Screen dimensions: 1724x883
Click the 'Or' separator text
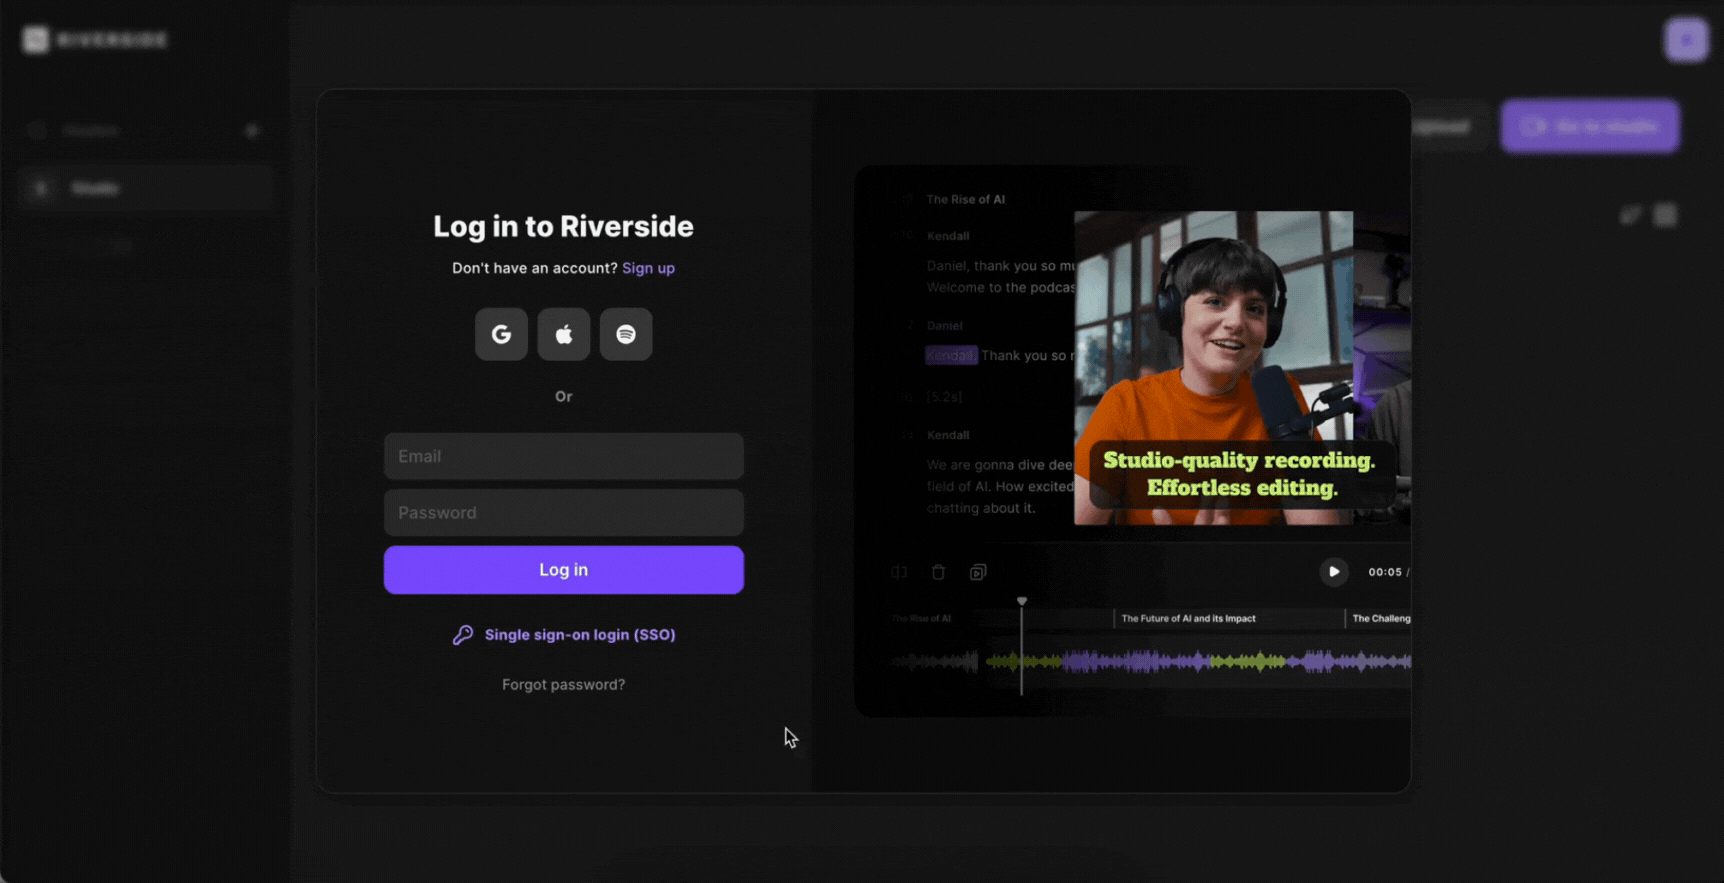coord(564,397)
